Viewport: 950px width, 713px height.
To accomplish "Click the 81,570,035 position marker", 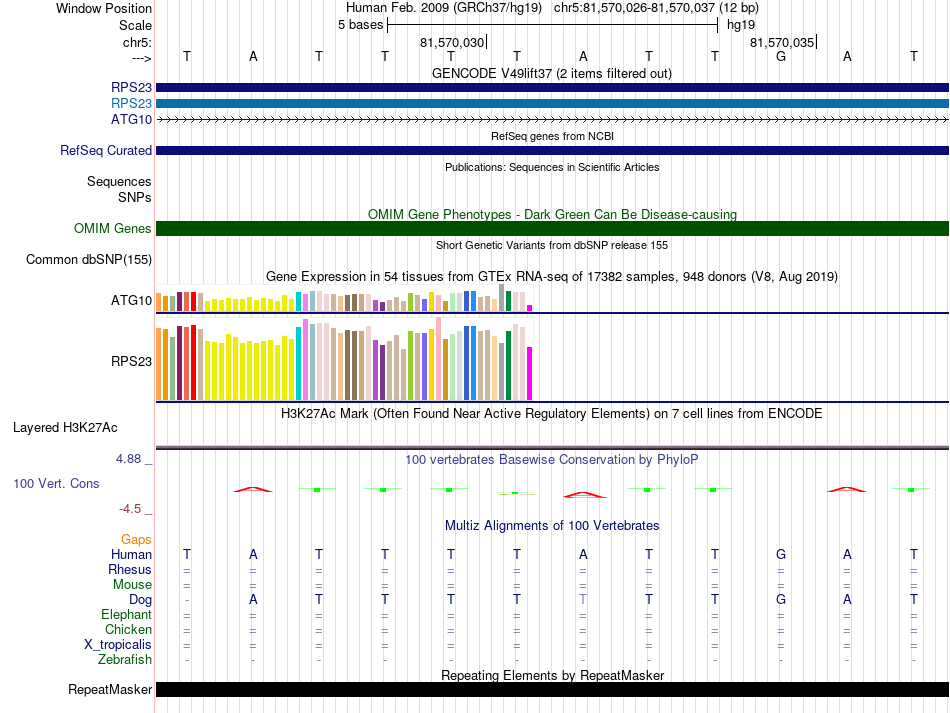I will [783, 42].
